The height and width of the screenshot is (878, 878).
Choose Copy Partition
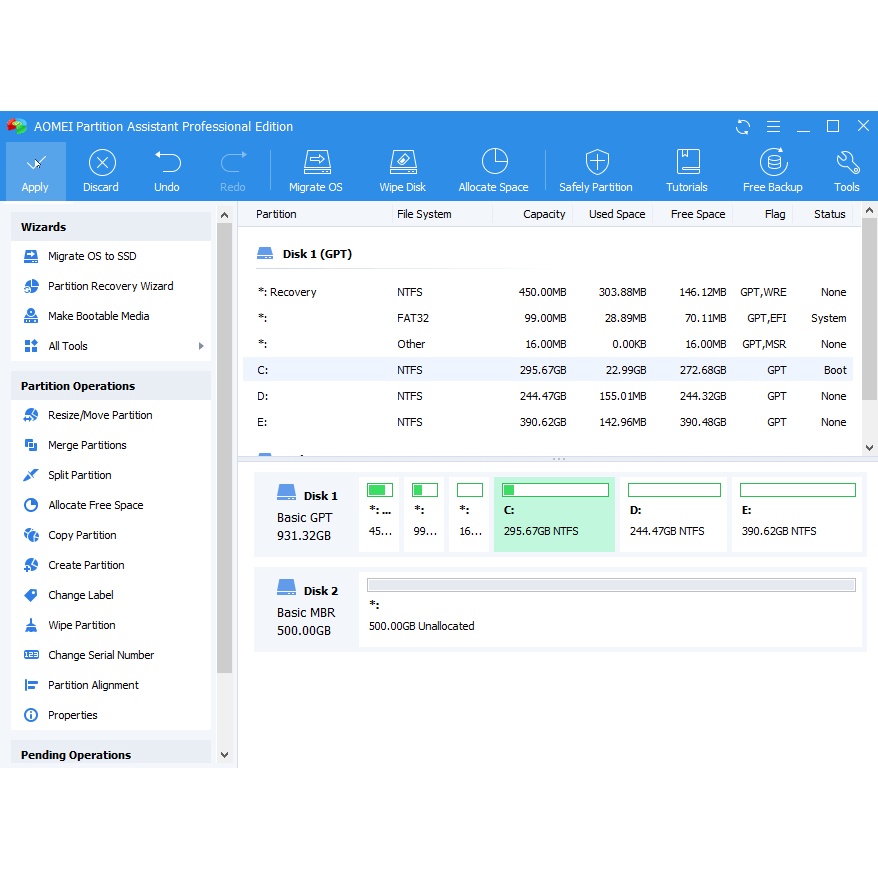coord(111,535)
